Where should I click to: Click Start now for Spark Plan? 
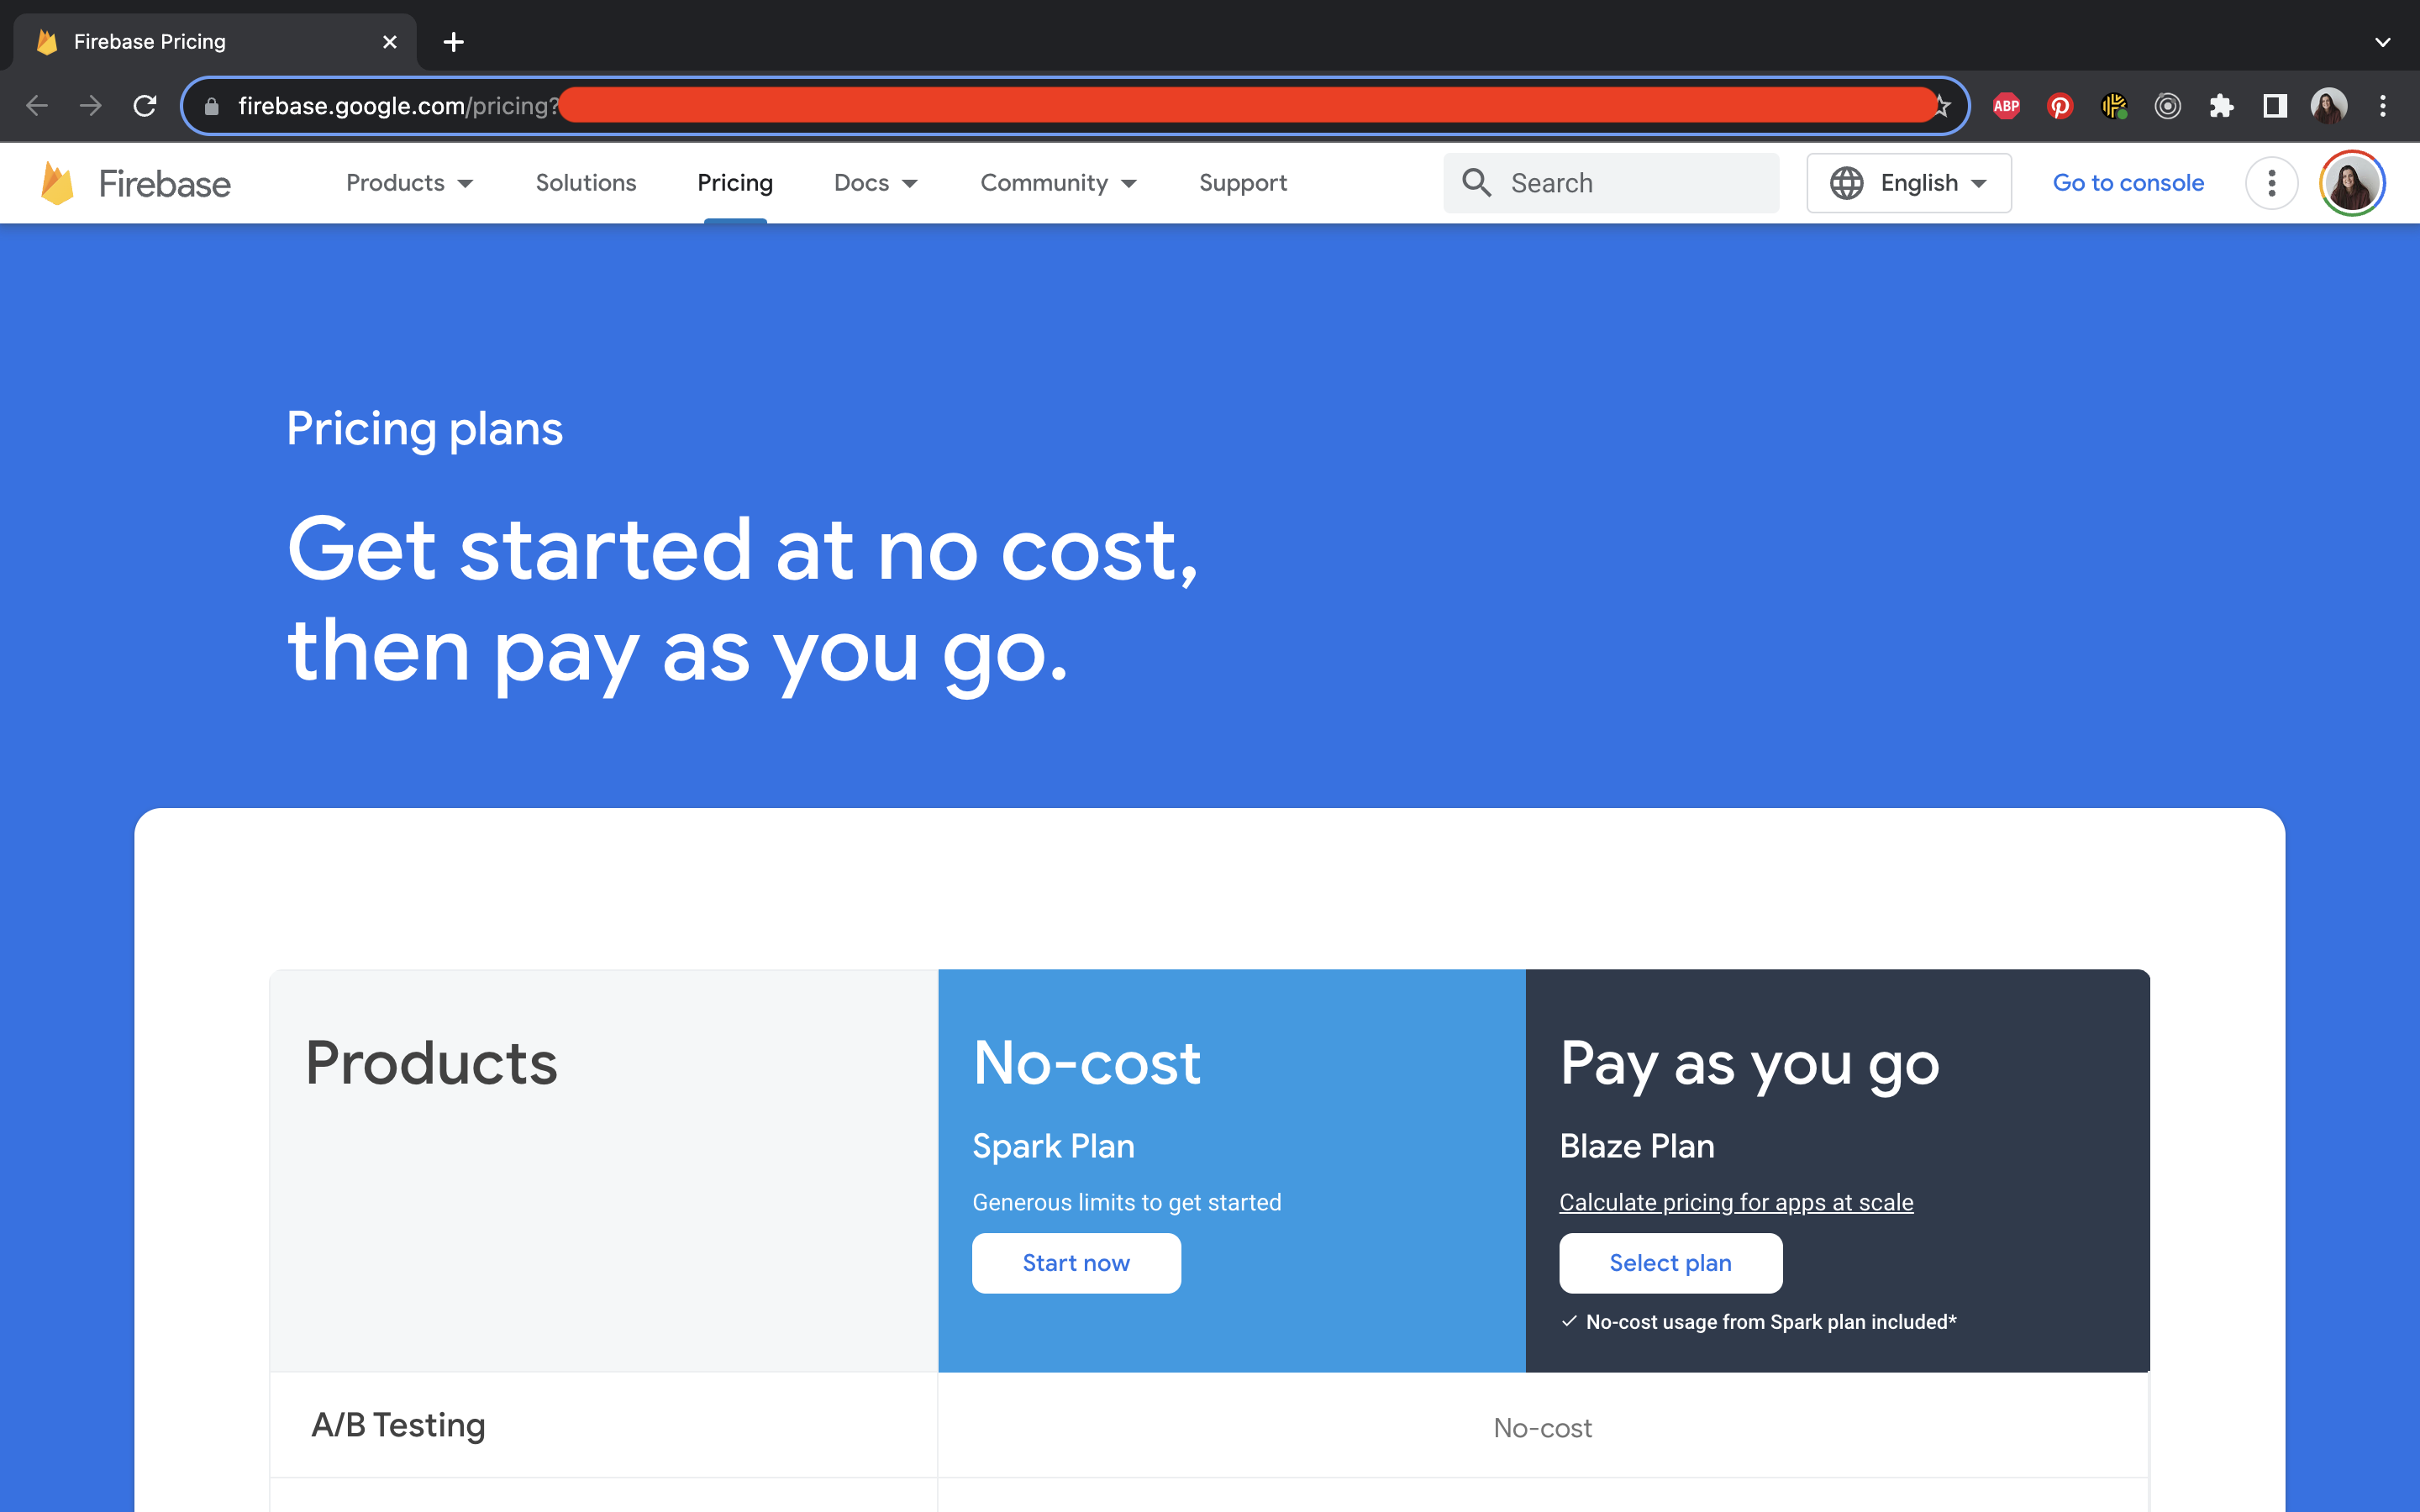pyautogui.click(x=1075, y=1263)
